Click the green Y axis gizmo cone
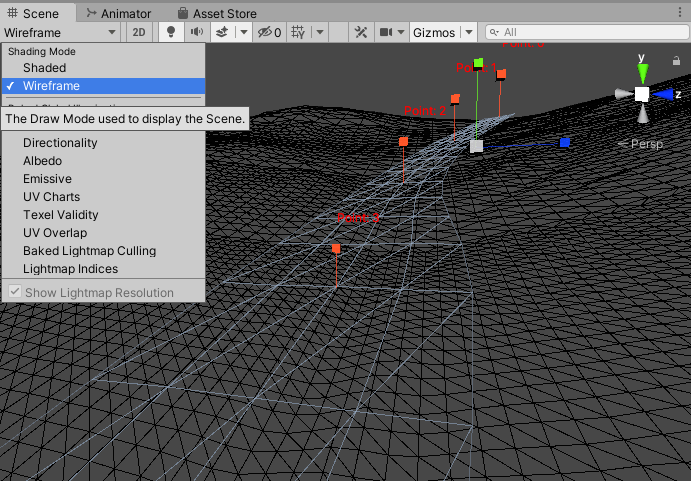 pos(643,73)
